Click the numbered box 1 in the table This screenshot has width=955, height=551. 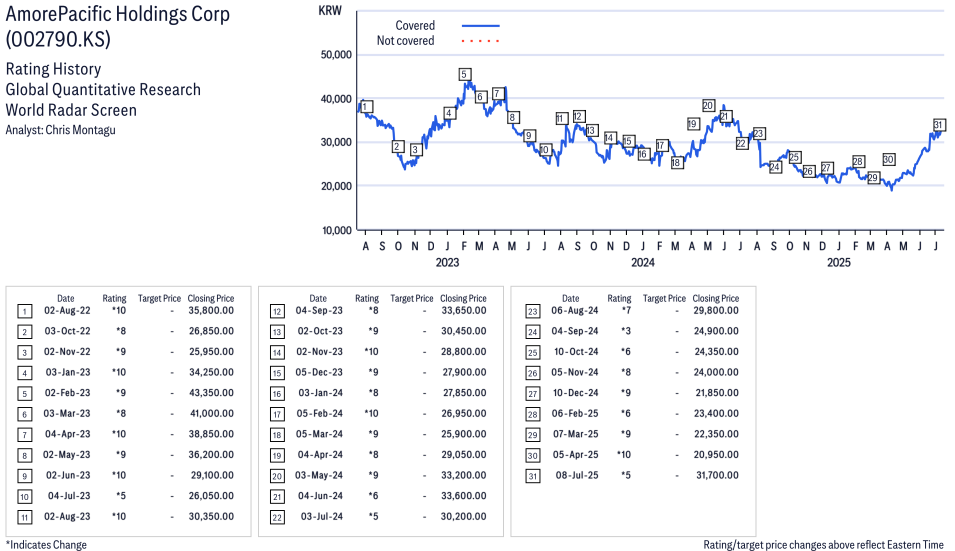pyautogui.click(x=24, y=312)
